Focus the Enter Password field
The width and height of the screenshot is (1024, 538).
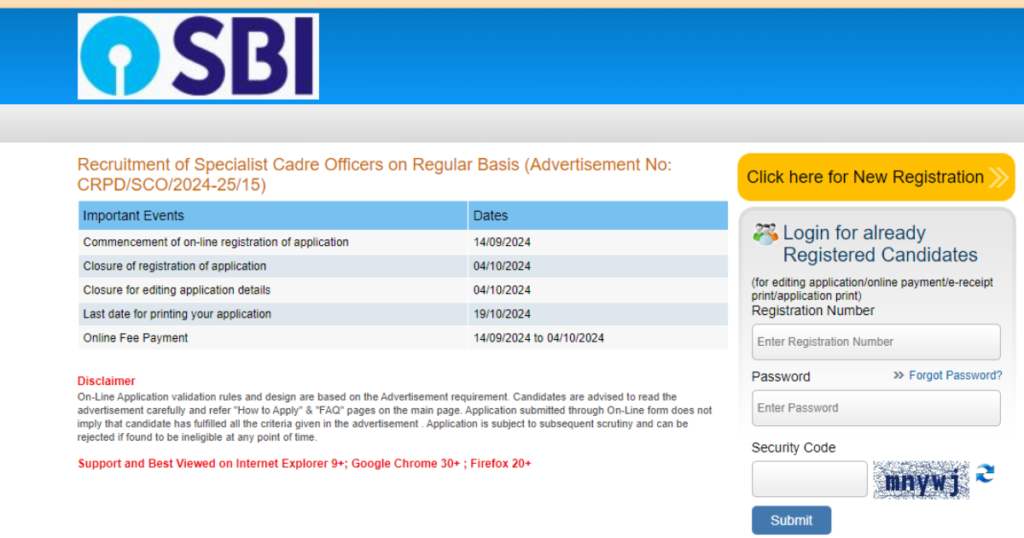[876, 408]
